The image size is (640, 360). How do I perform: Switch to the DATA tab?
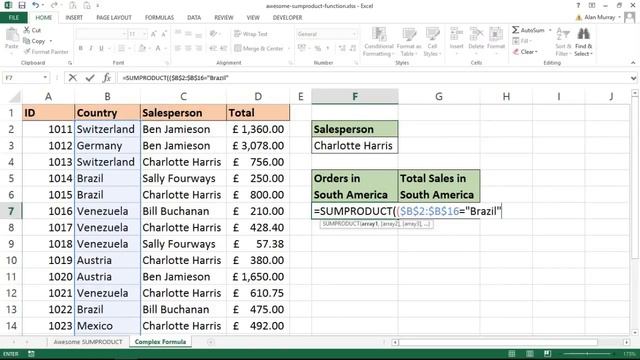[194, 18]
